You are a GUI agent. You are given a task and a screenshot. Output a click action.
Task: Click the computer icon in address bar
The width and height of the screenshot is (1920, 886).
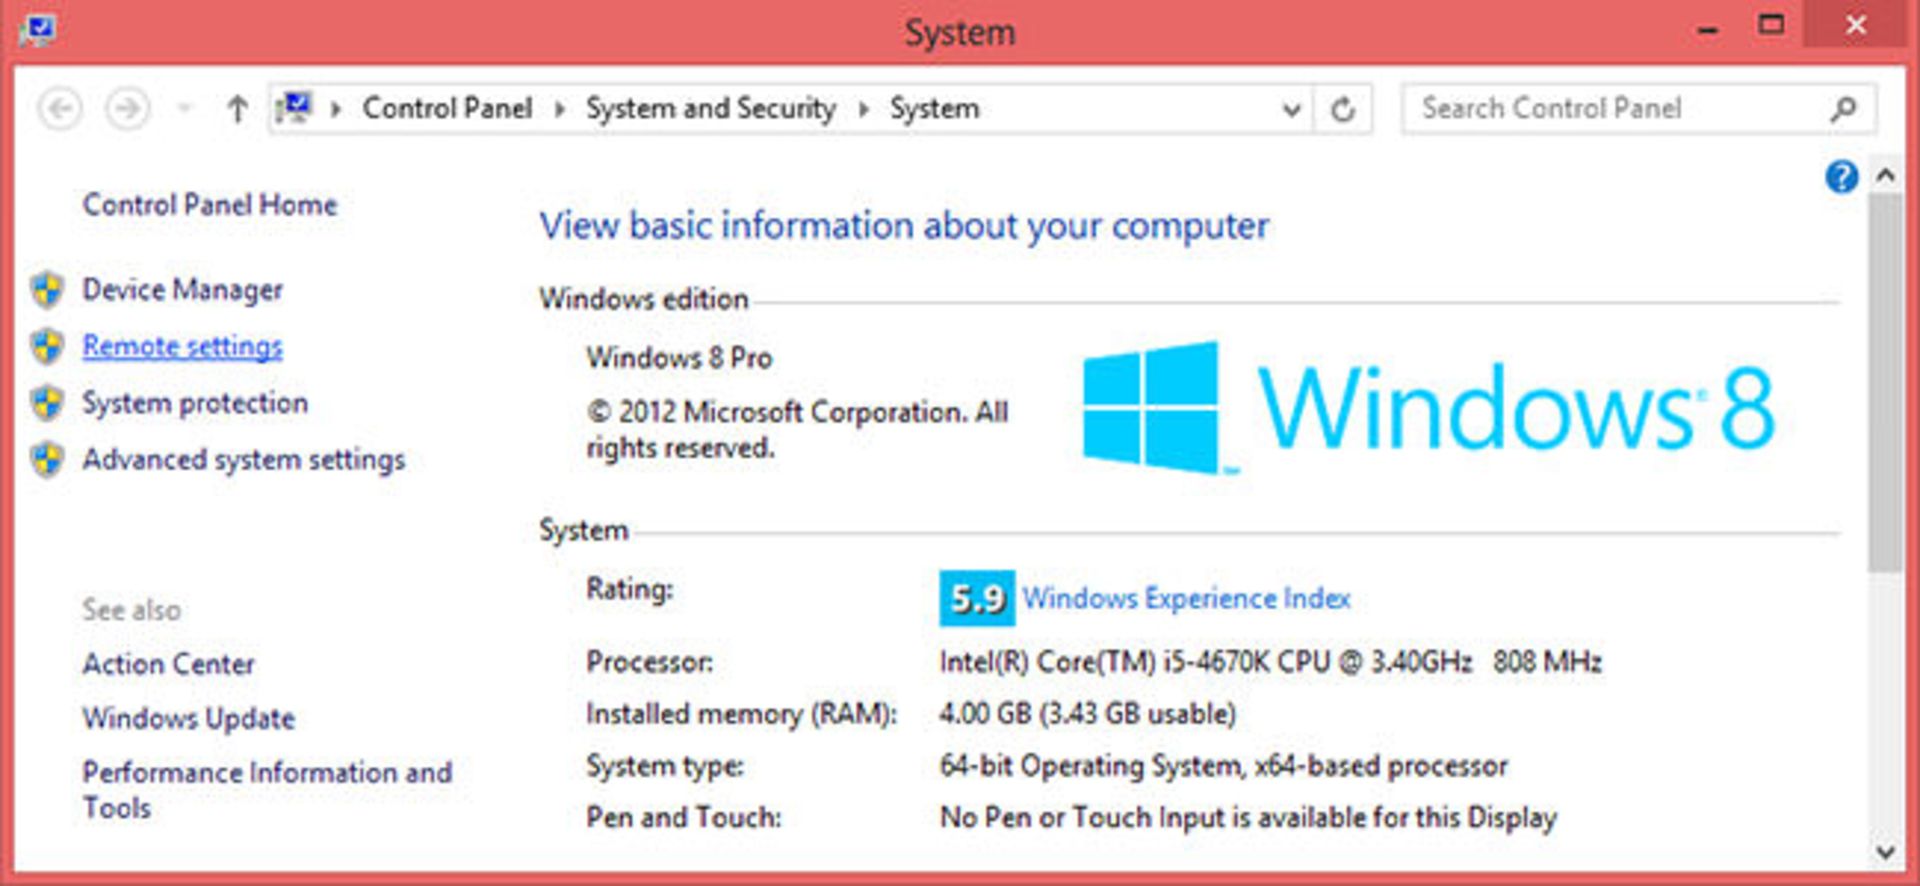(295, 108)
